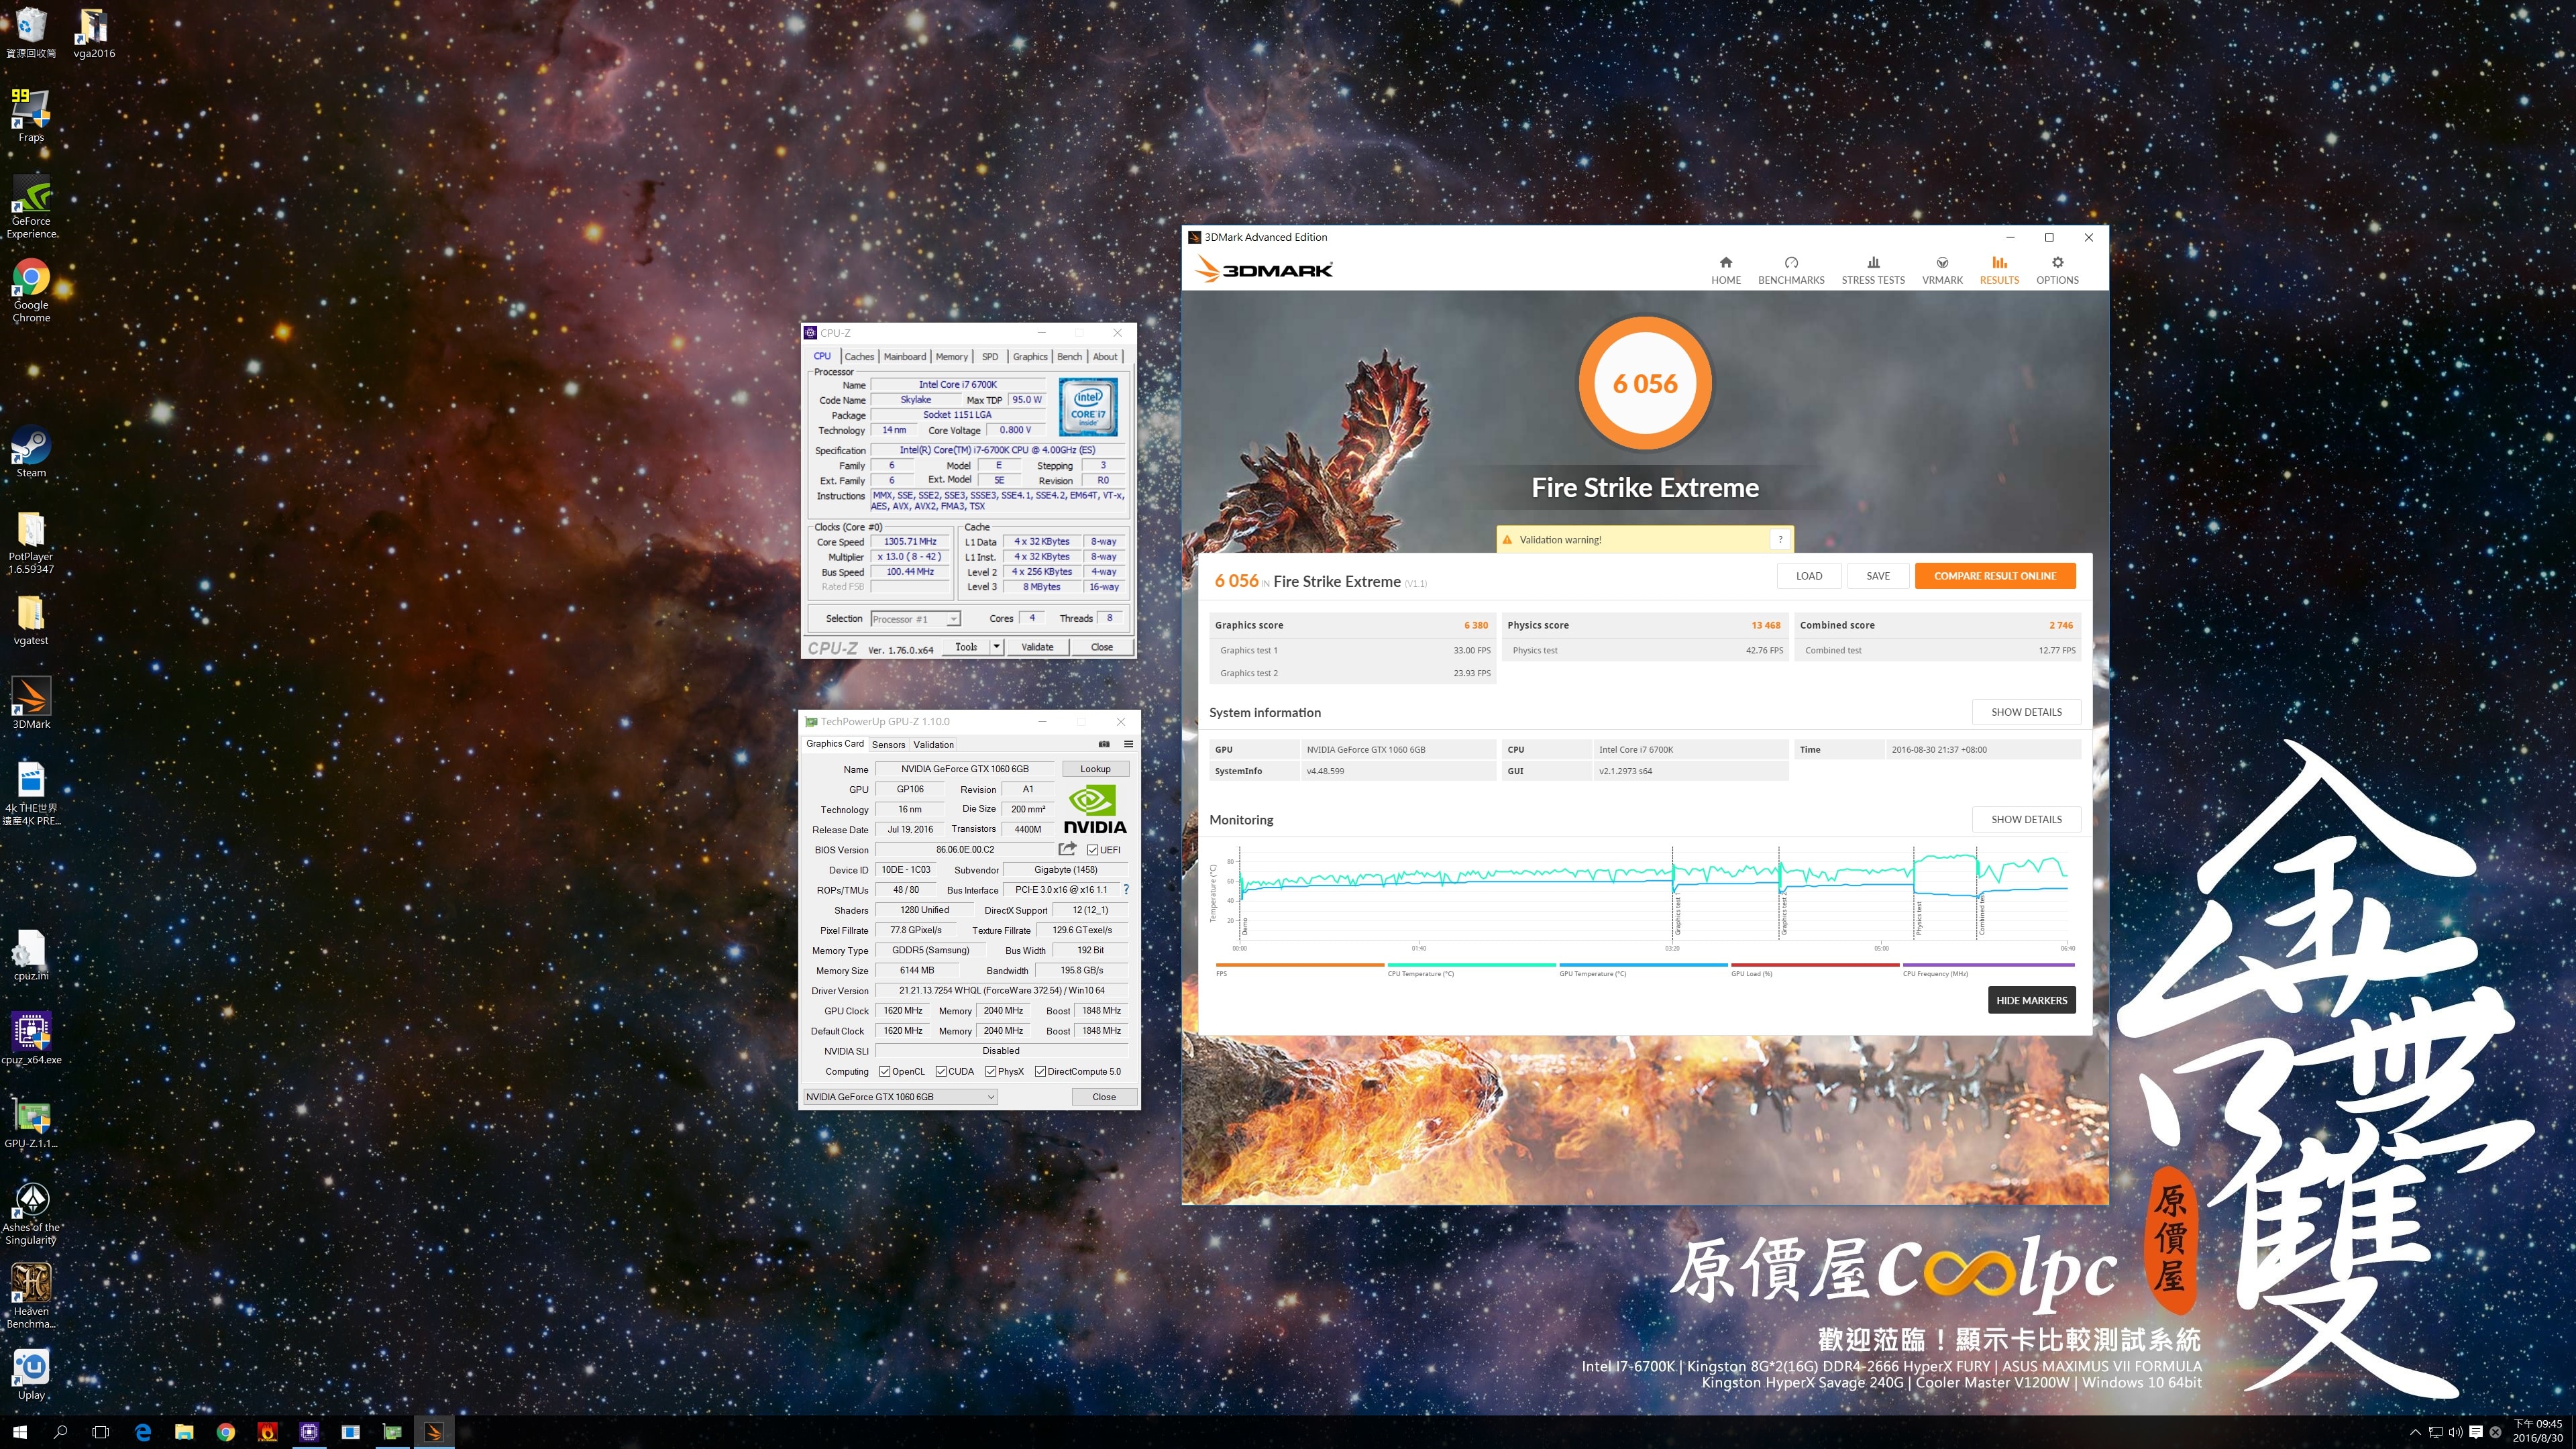
Task: Open Action Center notifications icon
Action: click(x=2475, y=1432)
